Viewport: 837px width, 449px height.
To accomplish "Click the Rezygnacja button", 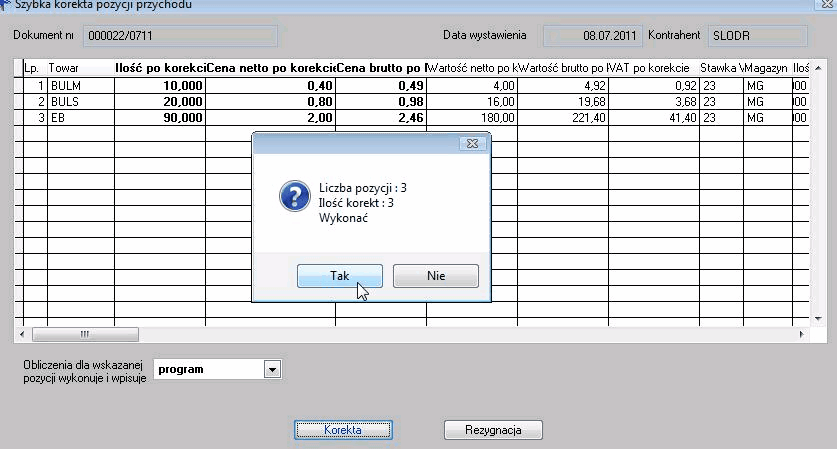I will pyautogui.click(x=493, y=430).
